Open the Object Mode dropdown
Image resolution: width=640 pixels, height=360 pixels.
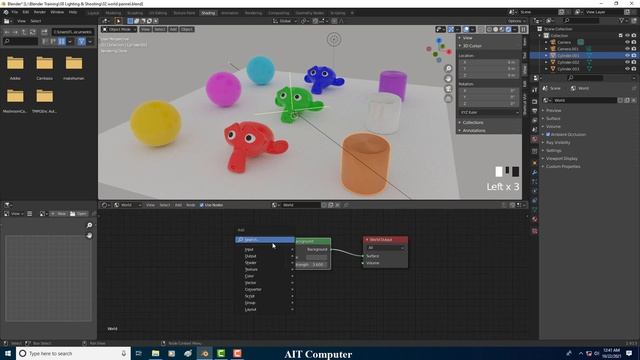[119, 29]
